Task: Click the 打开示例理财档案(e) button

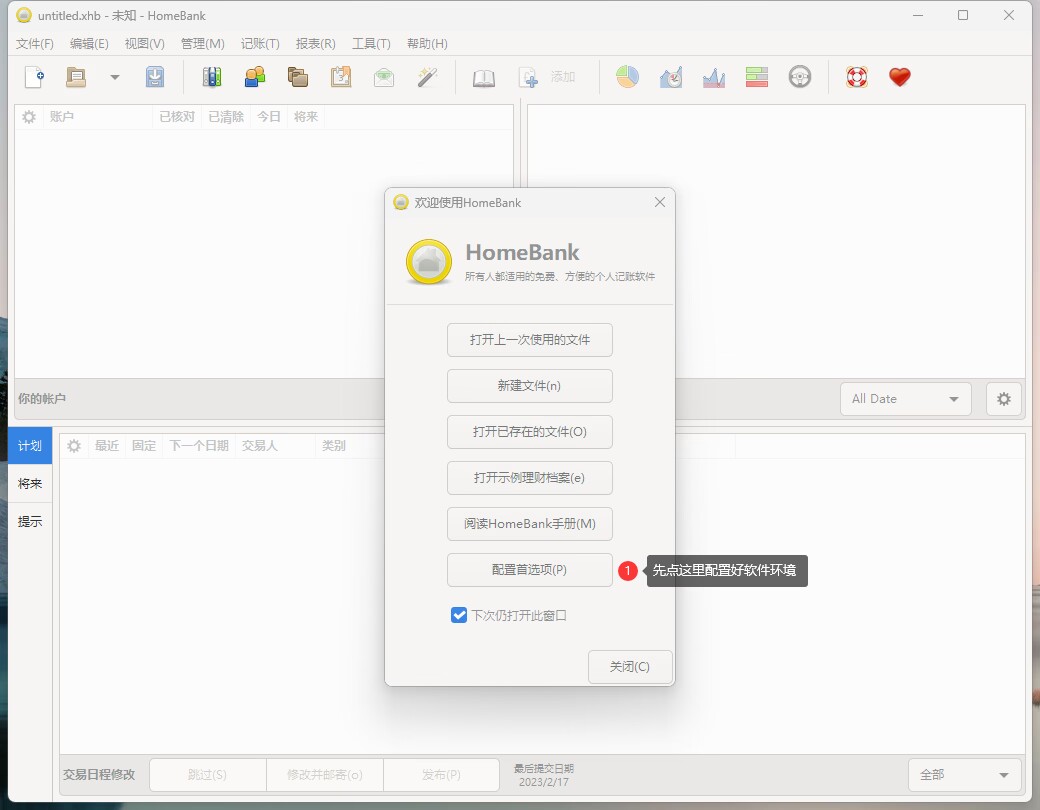Action: pyautogui.click(x=529, y=478)
